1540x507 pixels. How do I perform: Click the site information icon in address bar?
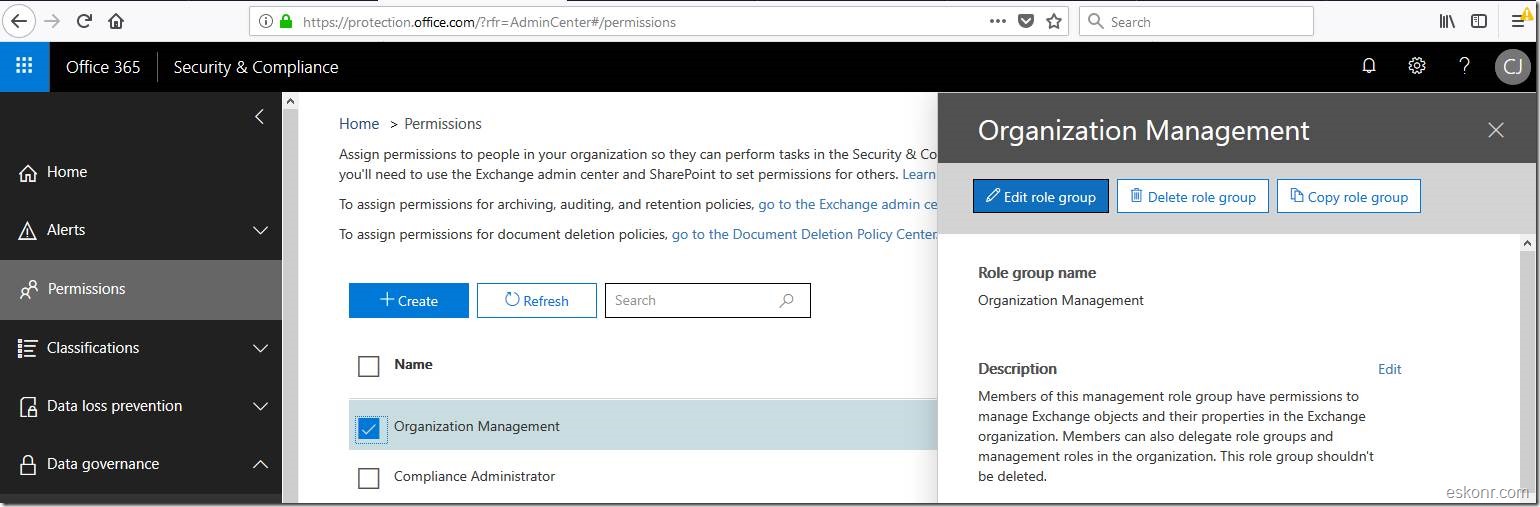click(x=265, y=21)
